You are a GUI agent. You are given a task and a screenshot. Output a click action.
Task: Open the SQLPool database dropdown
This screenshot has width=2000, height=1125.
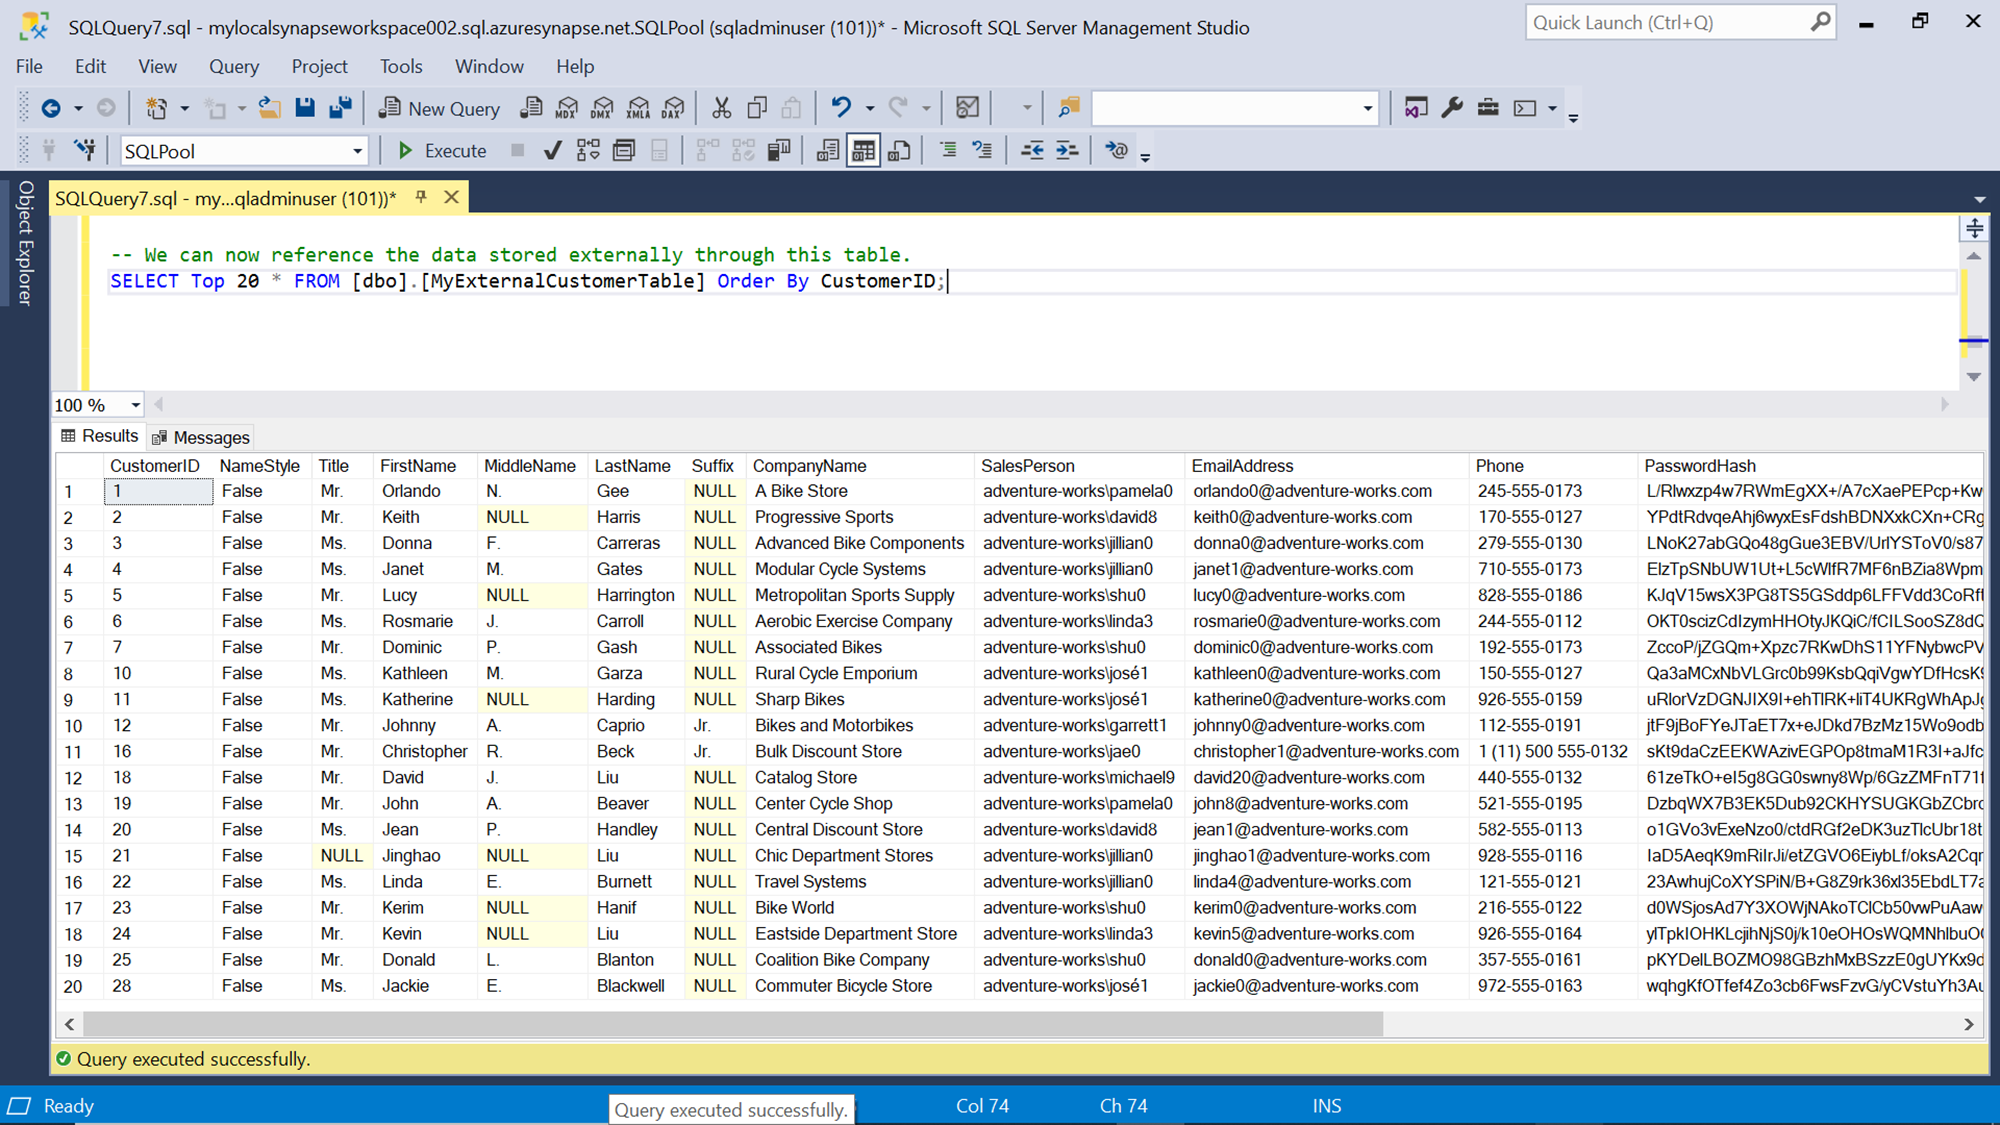pos(357,151)
